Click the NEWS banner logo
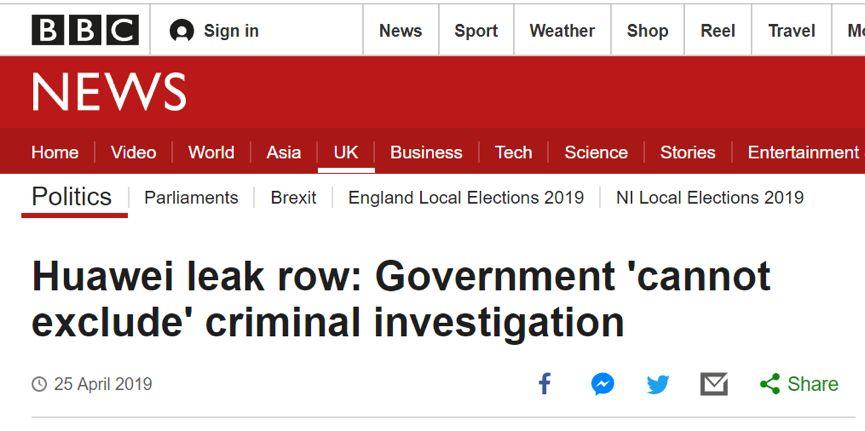Viewport: 865px width, 431px height. click(x=109, y=93)
